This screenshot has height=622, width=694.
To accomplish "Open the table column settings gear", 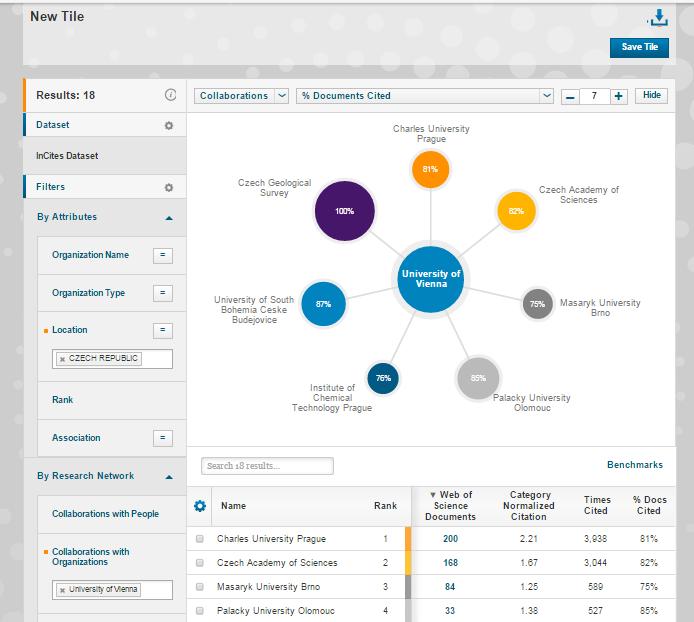I will tap(200, 506).
